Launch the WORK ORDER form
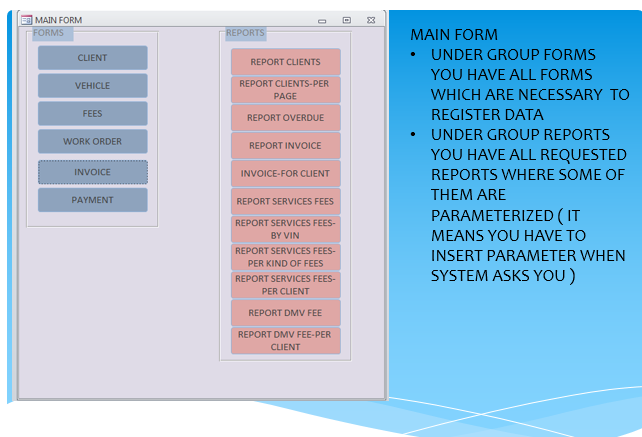 click(92, 142)
